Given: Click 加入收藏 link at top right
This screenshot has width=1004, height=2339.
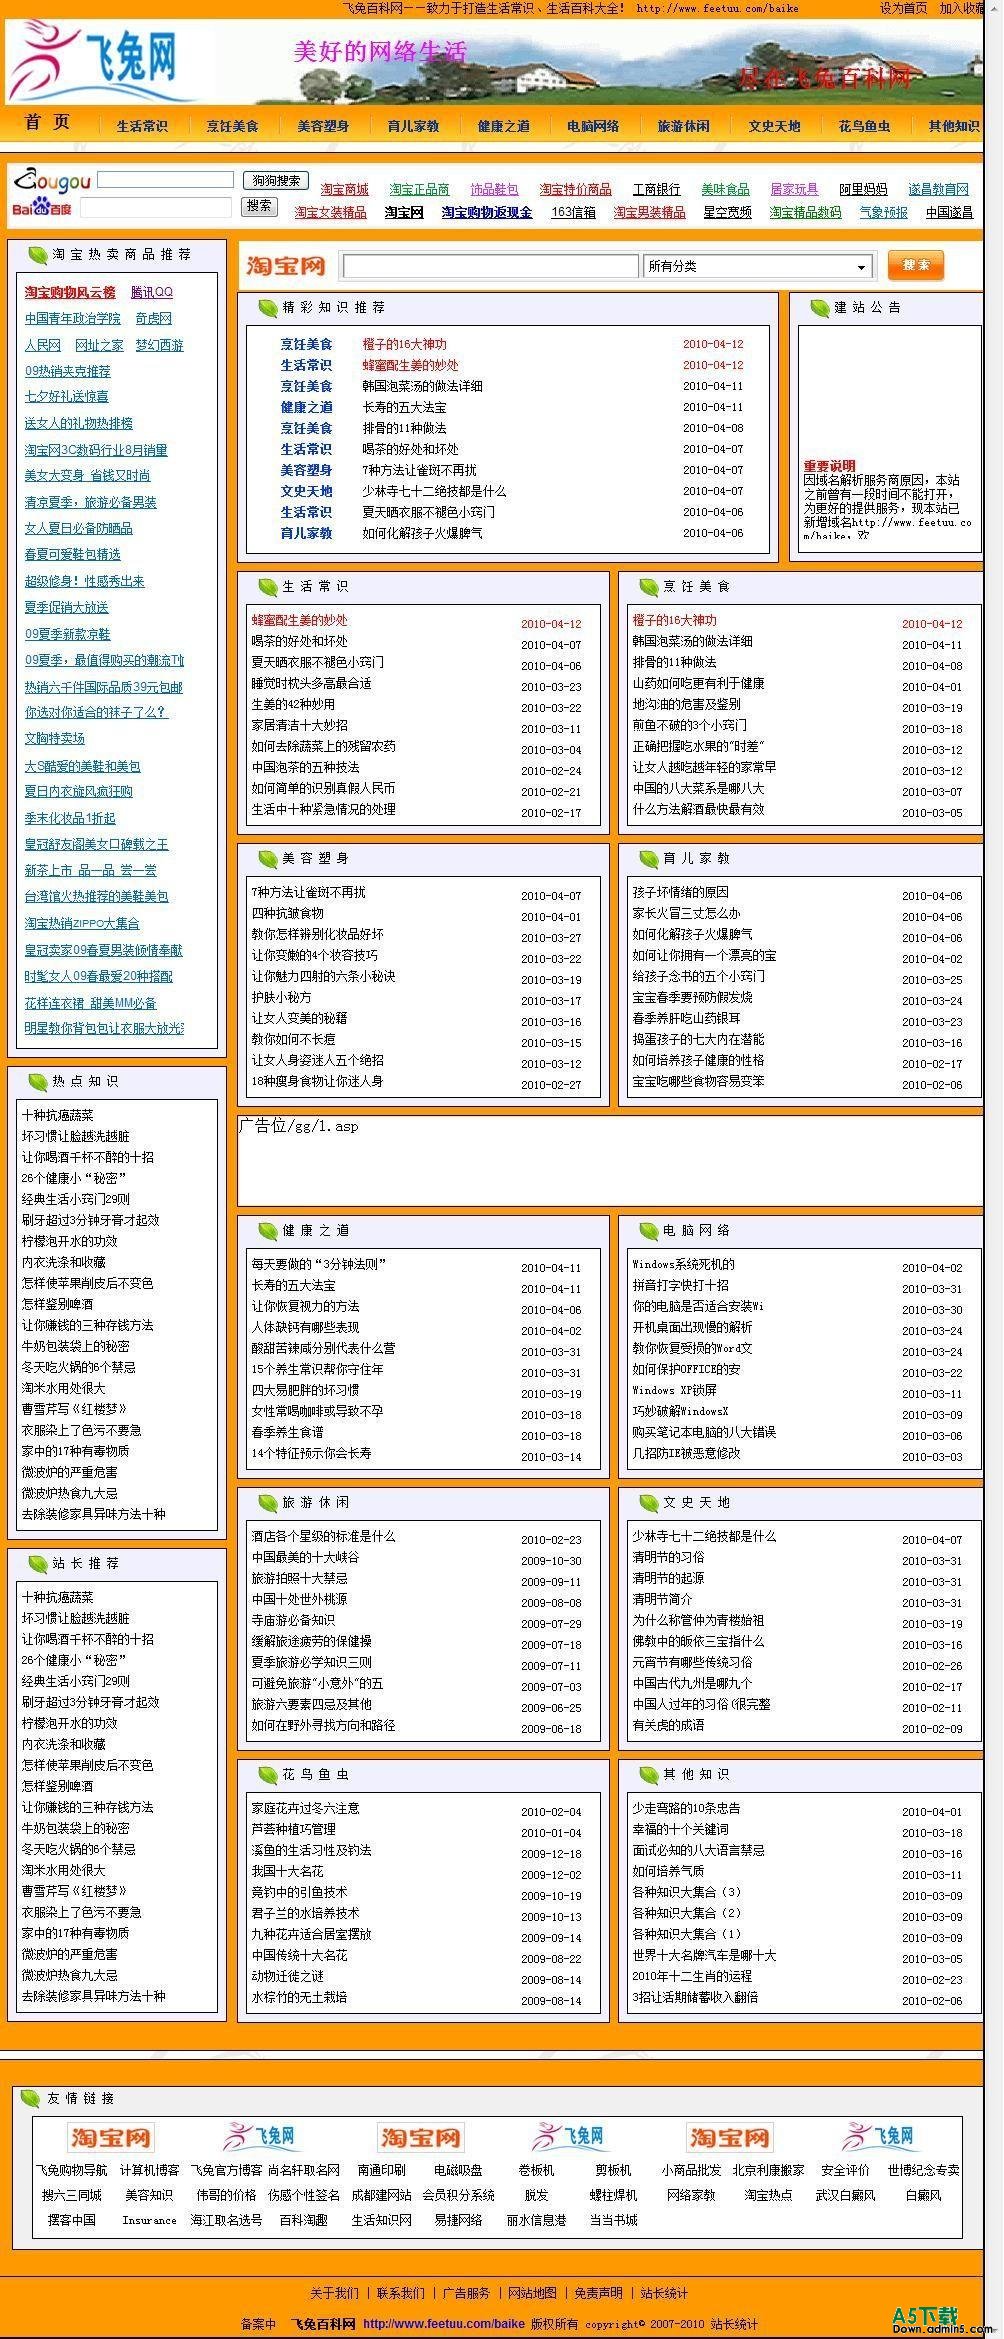Looking at the screenshot, I should tap(961, 8).
